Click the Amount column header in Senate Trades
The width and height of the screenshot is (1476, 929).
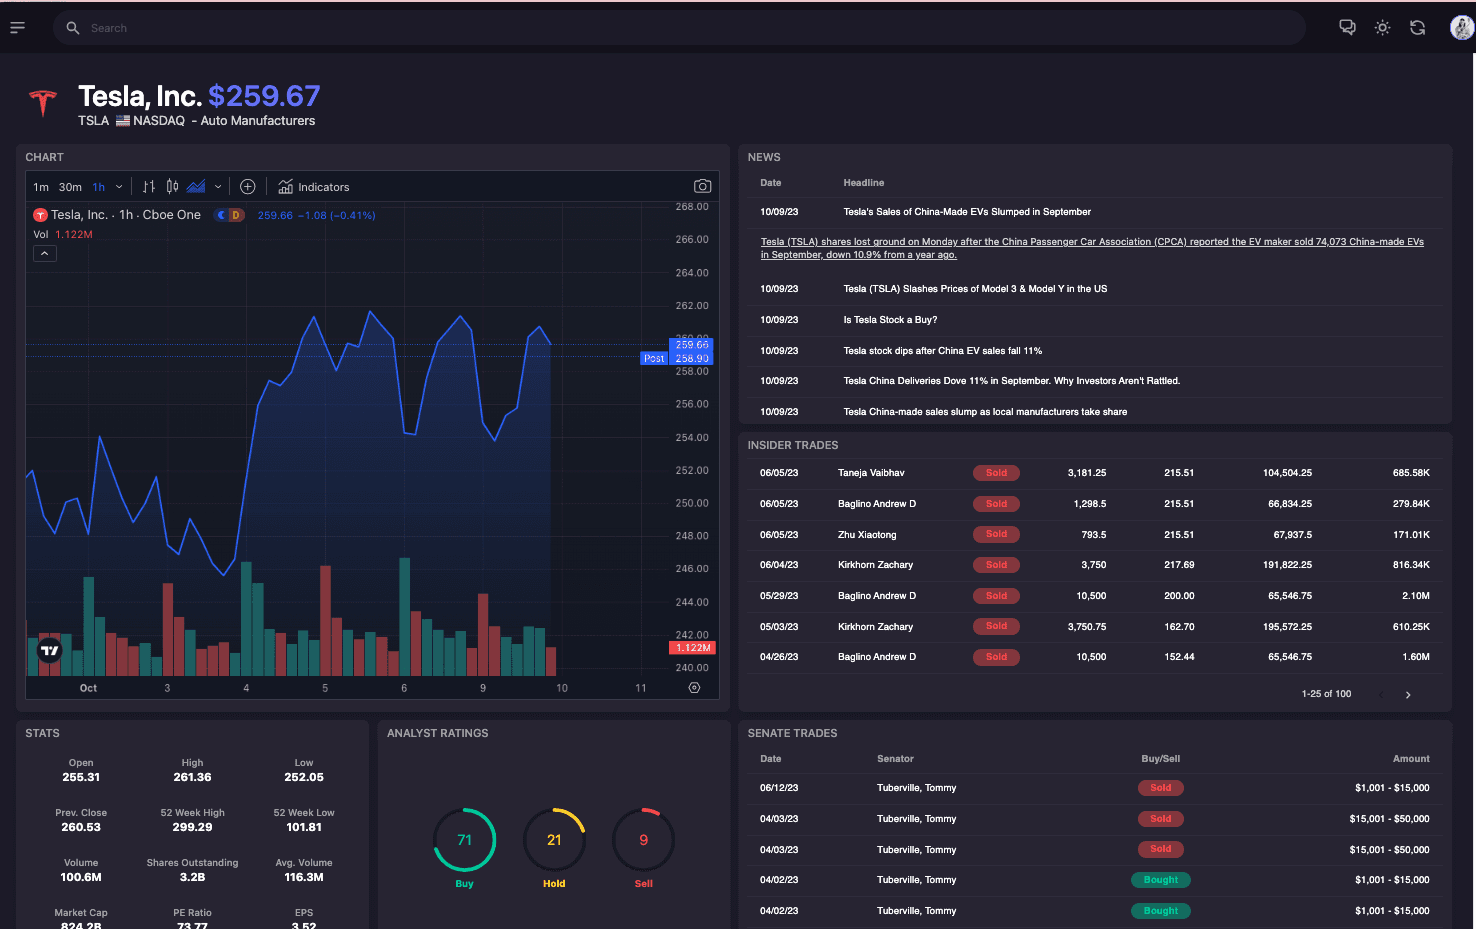[1411, 759]
